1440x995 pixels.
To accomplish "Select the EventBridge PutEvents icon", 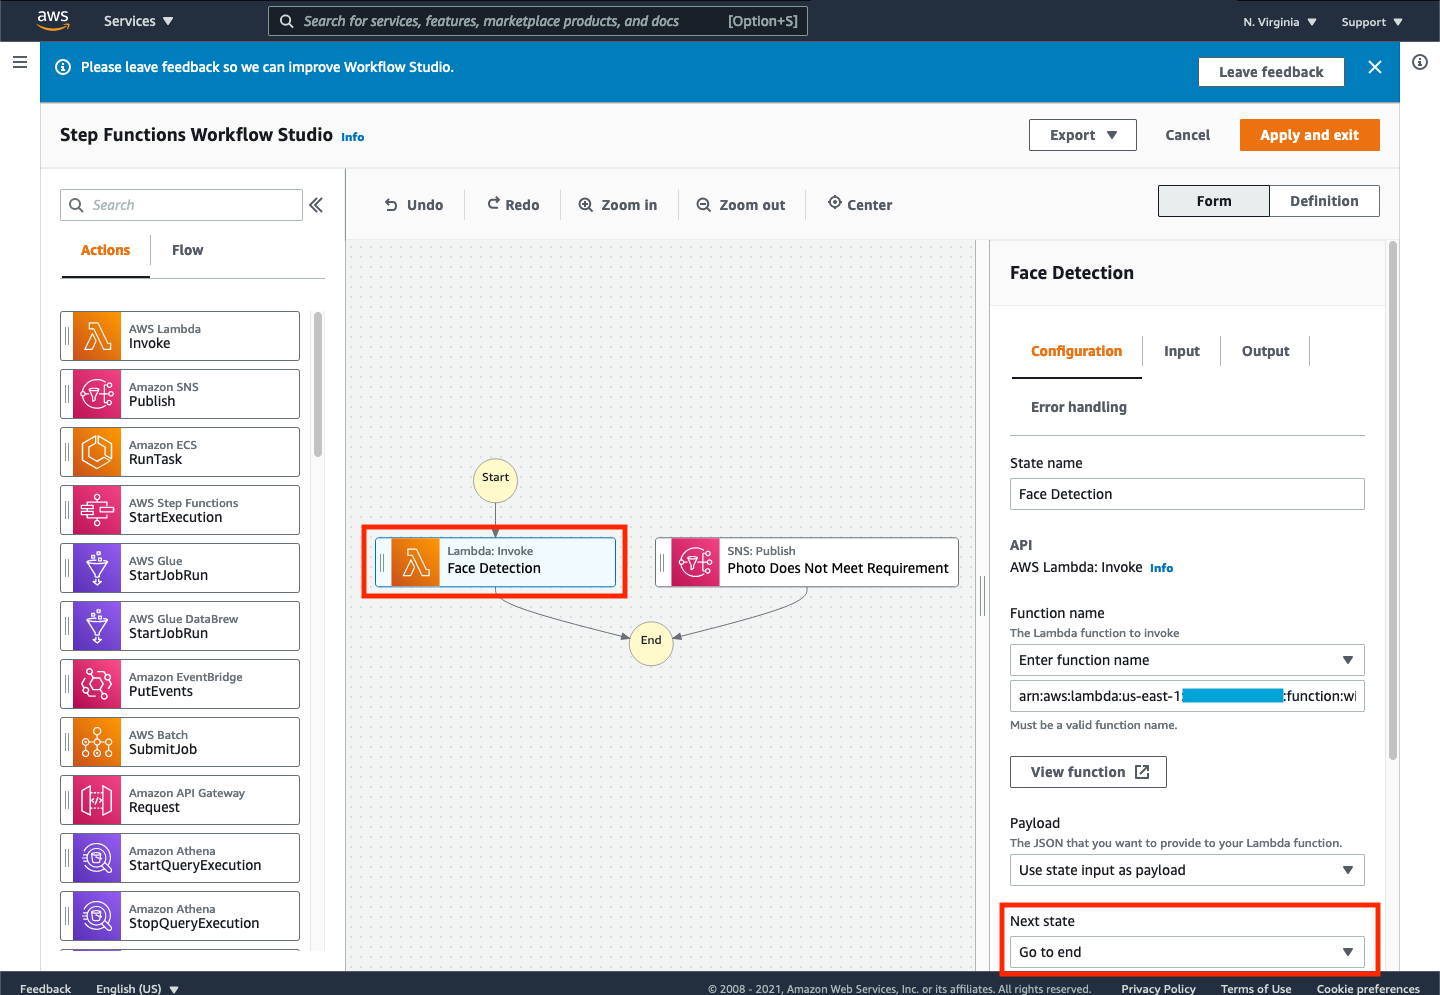I will (97, 684).
